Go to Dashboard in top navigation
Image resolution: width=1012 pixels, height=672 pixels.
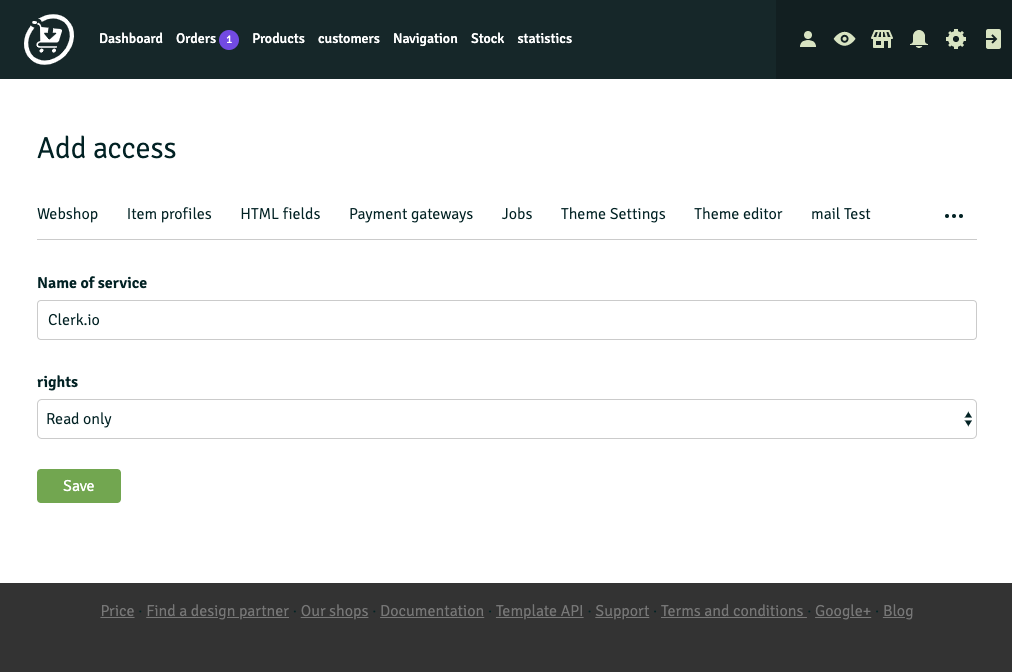(x=130, y=39)
